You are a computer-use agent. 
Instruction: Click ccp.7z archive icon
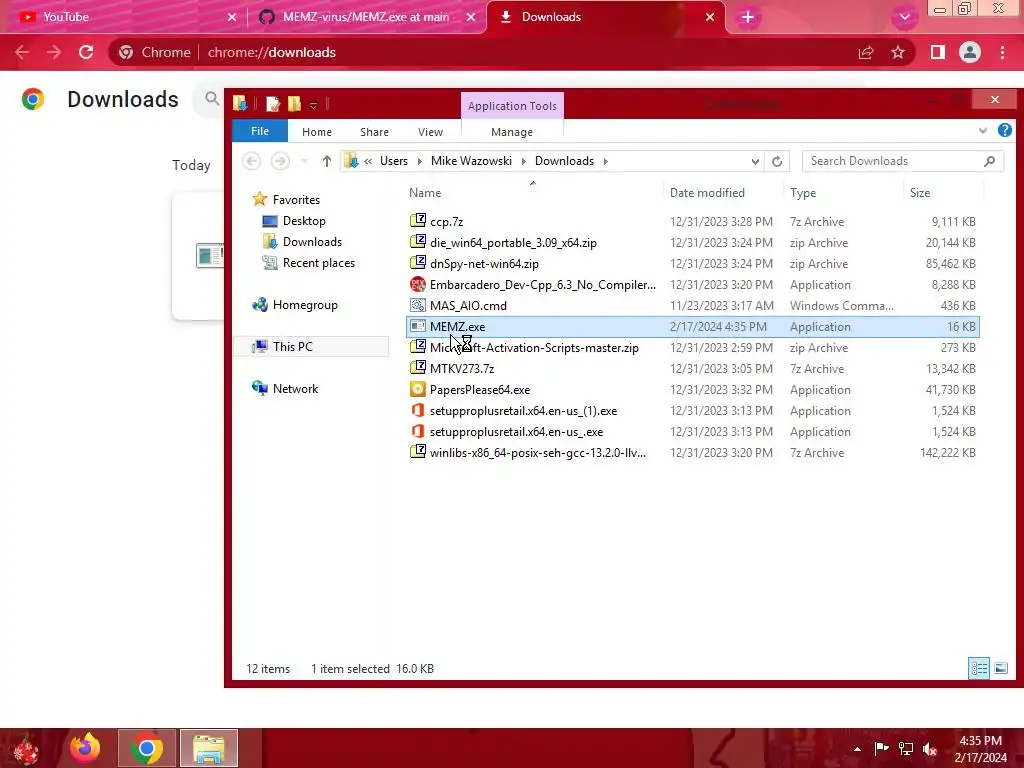coord(418,221)
